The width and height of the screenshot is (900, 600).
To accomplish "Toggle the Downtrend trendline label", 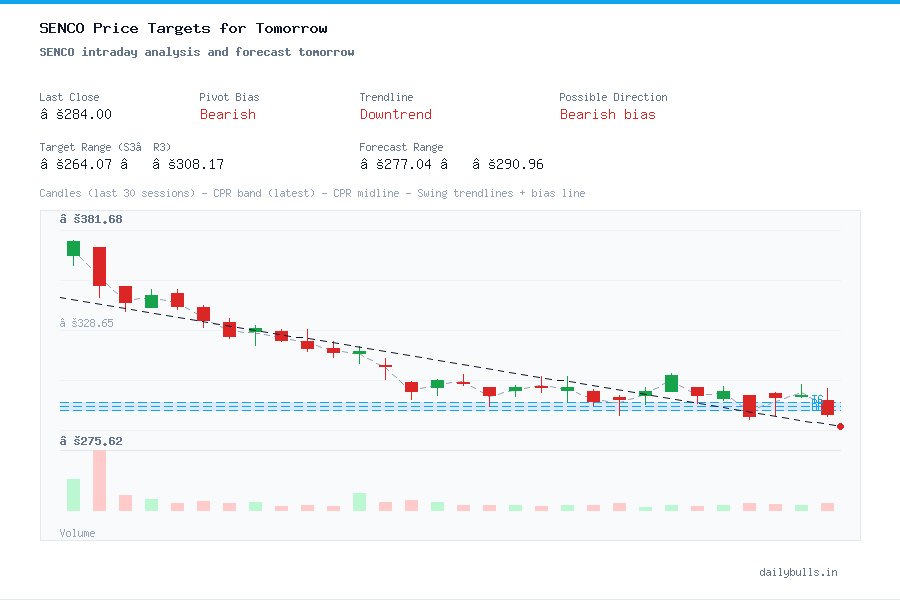I will point(396,115).
